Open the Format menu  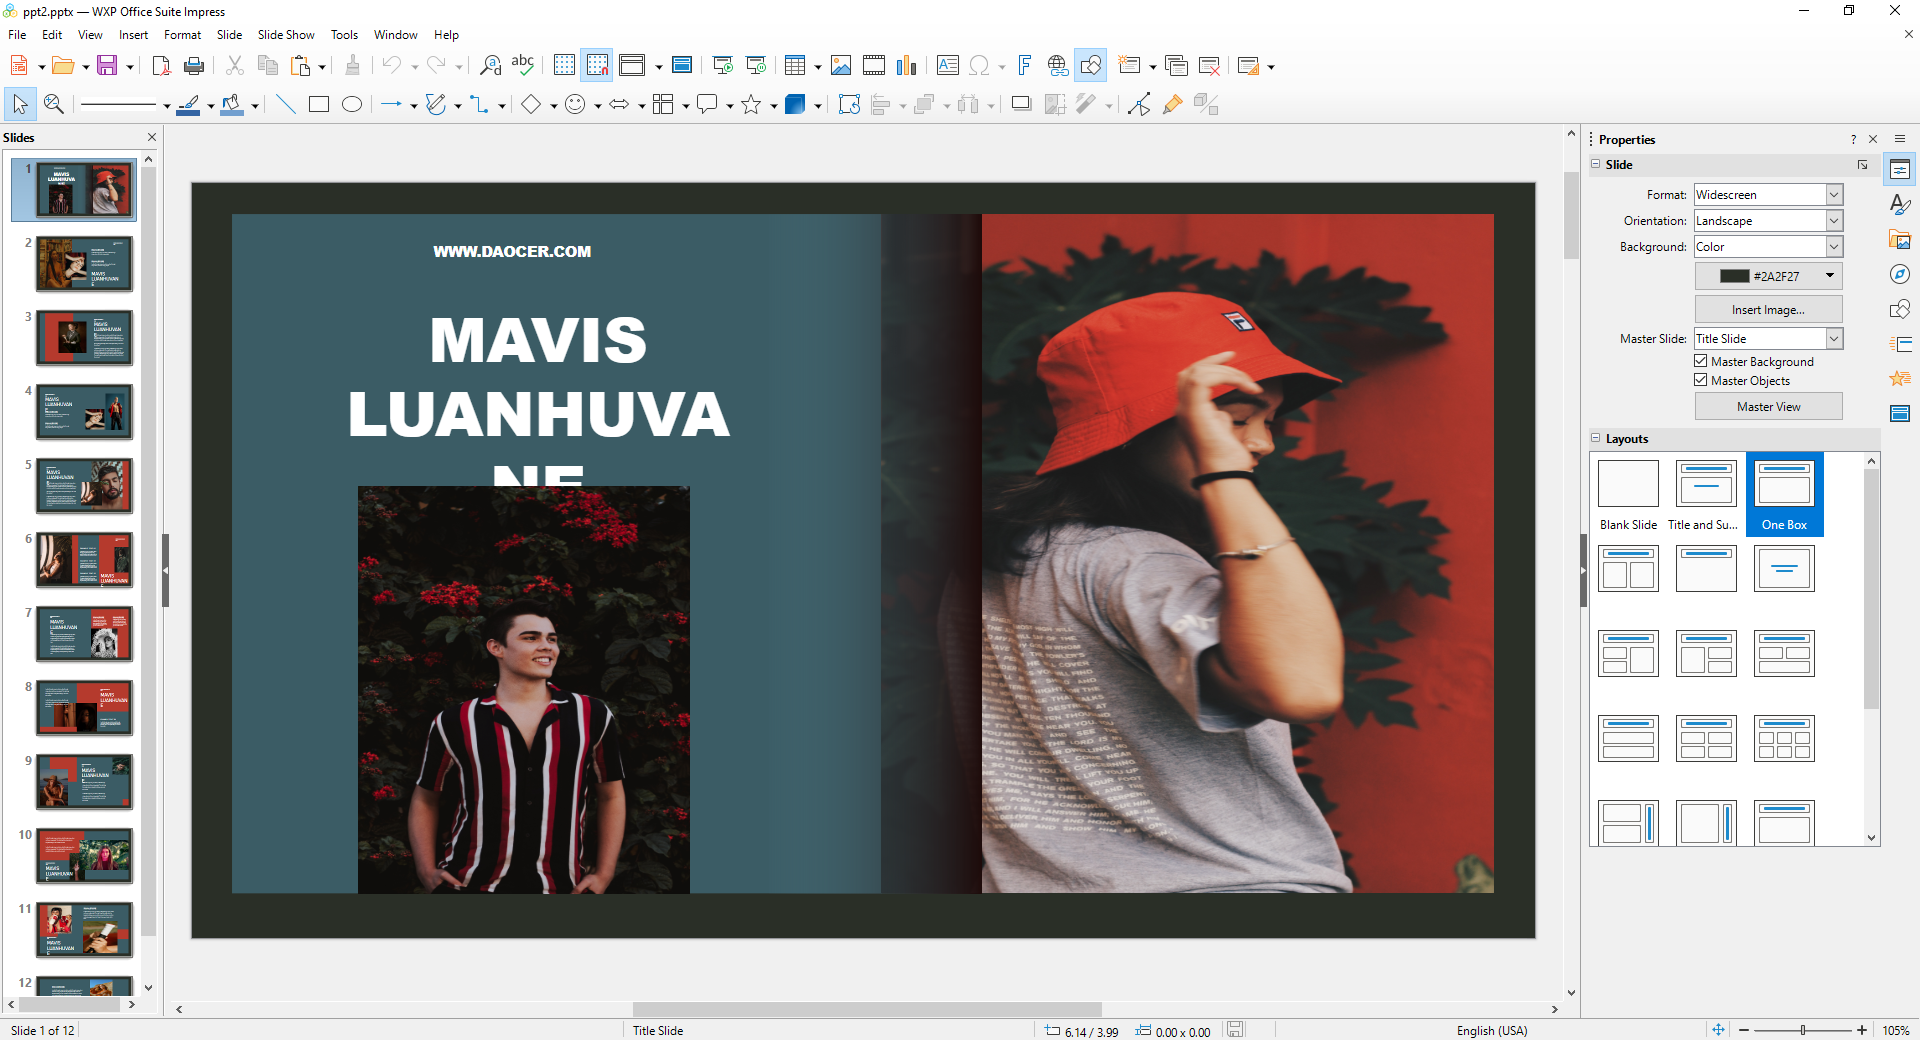[x=182, y=35]
